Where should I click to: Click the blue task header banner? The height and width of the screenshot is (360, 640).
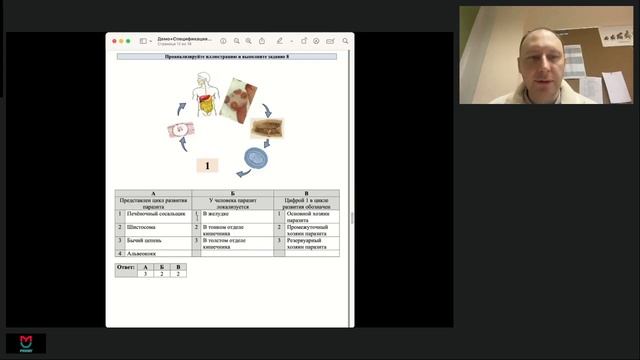click(227, 57)
